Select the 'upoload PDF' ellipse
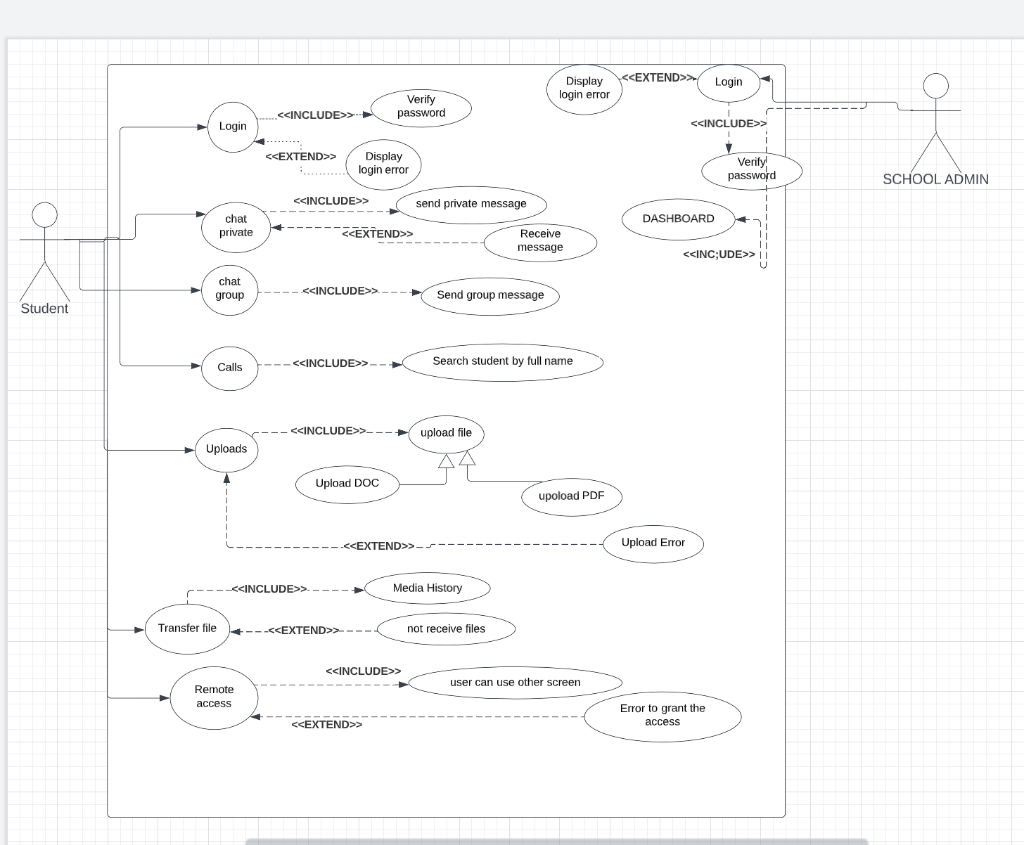The image size is (1024, 845). click(571, 497)
